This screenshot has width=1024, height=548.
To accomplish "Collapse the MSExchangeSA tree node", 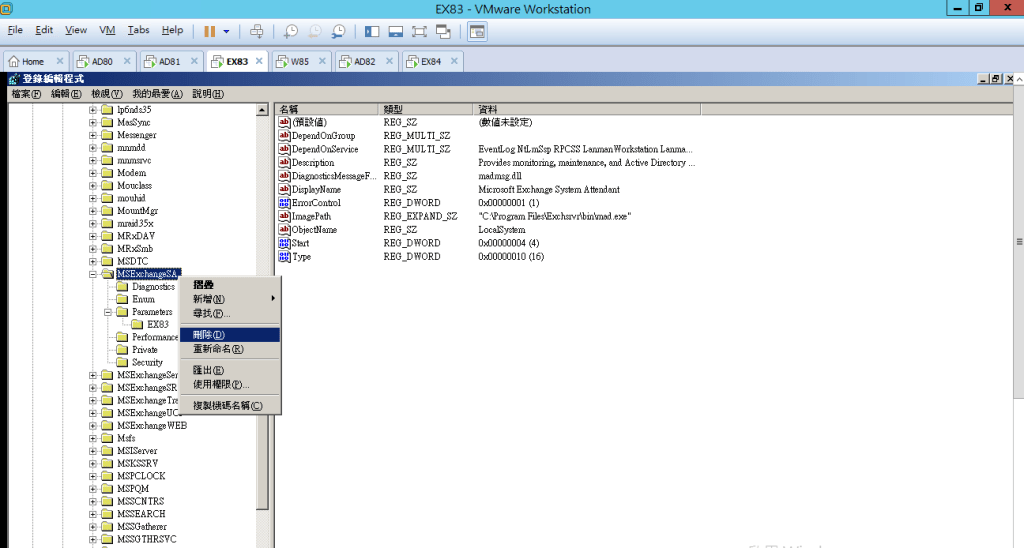I will [x=94, y=274].
